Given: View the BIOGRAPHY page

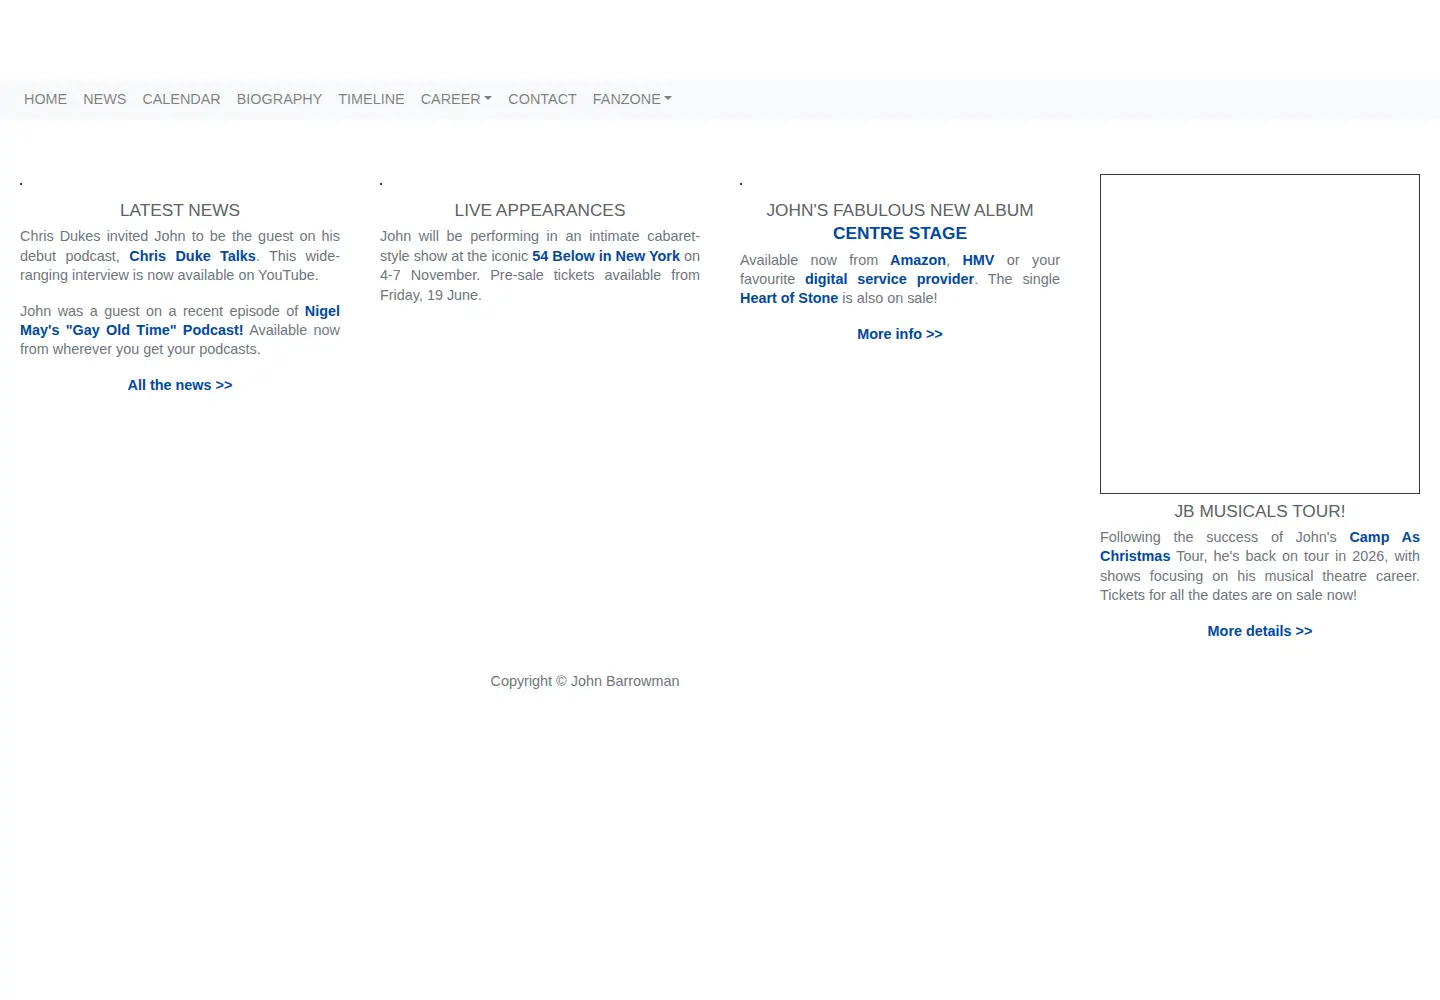Looking at the screenshot, I should pos(279,99).
